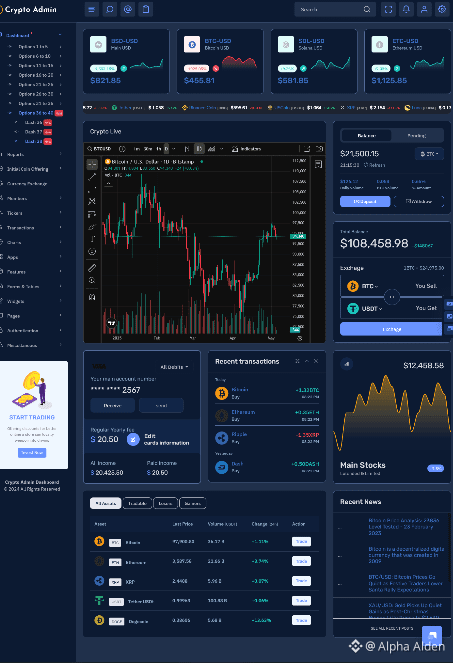Click the Deposit button

(365, 201)
